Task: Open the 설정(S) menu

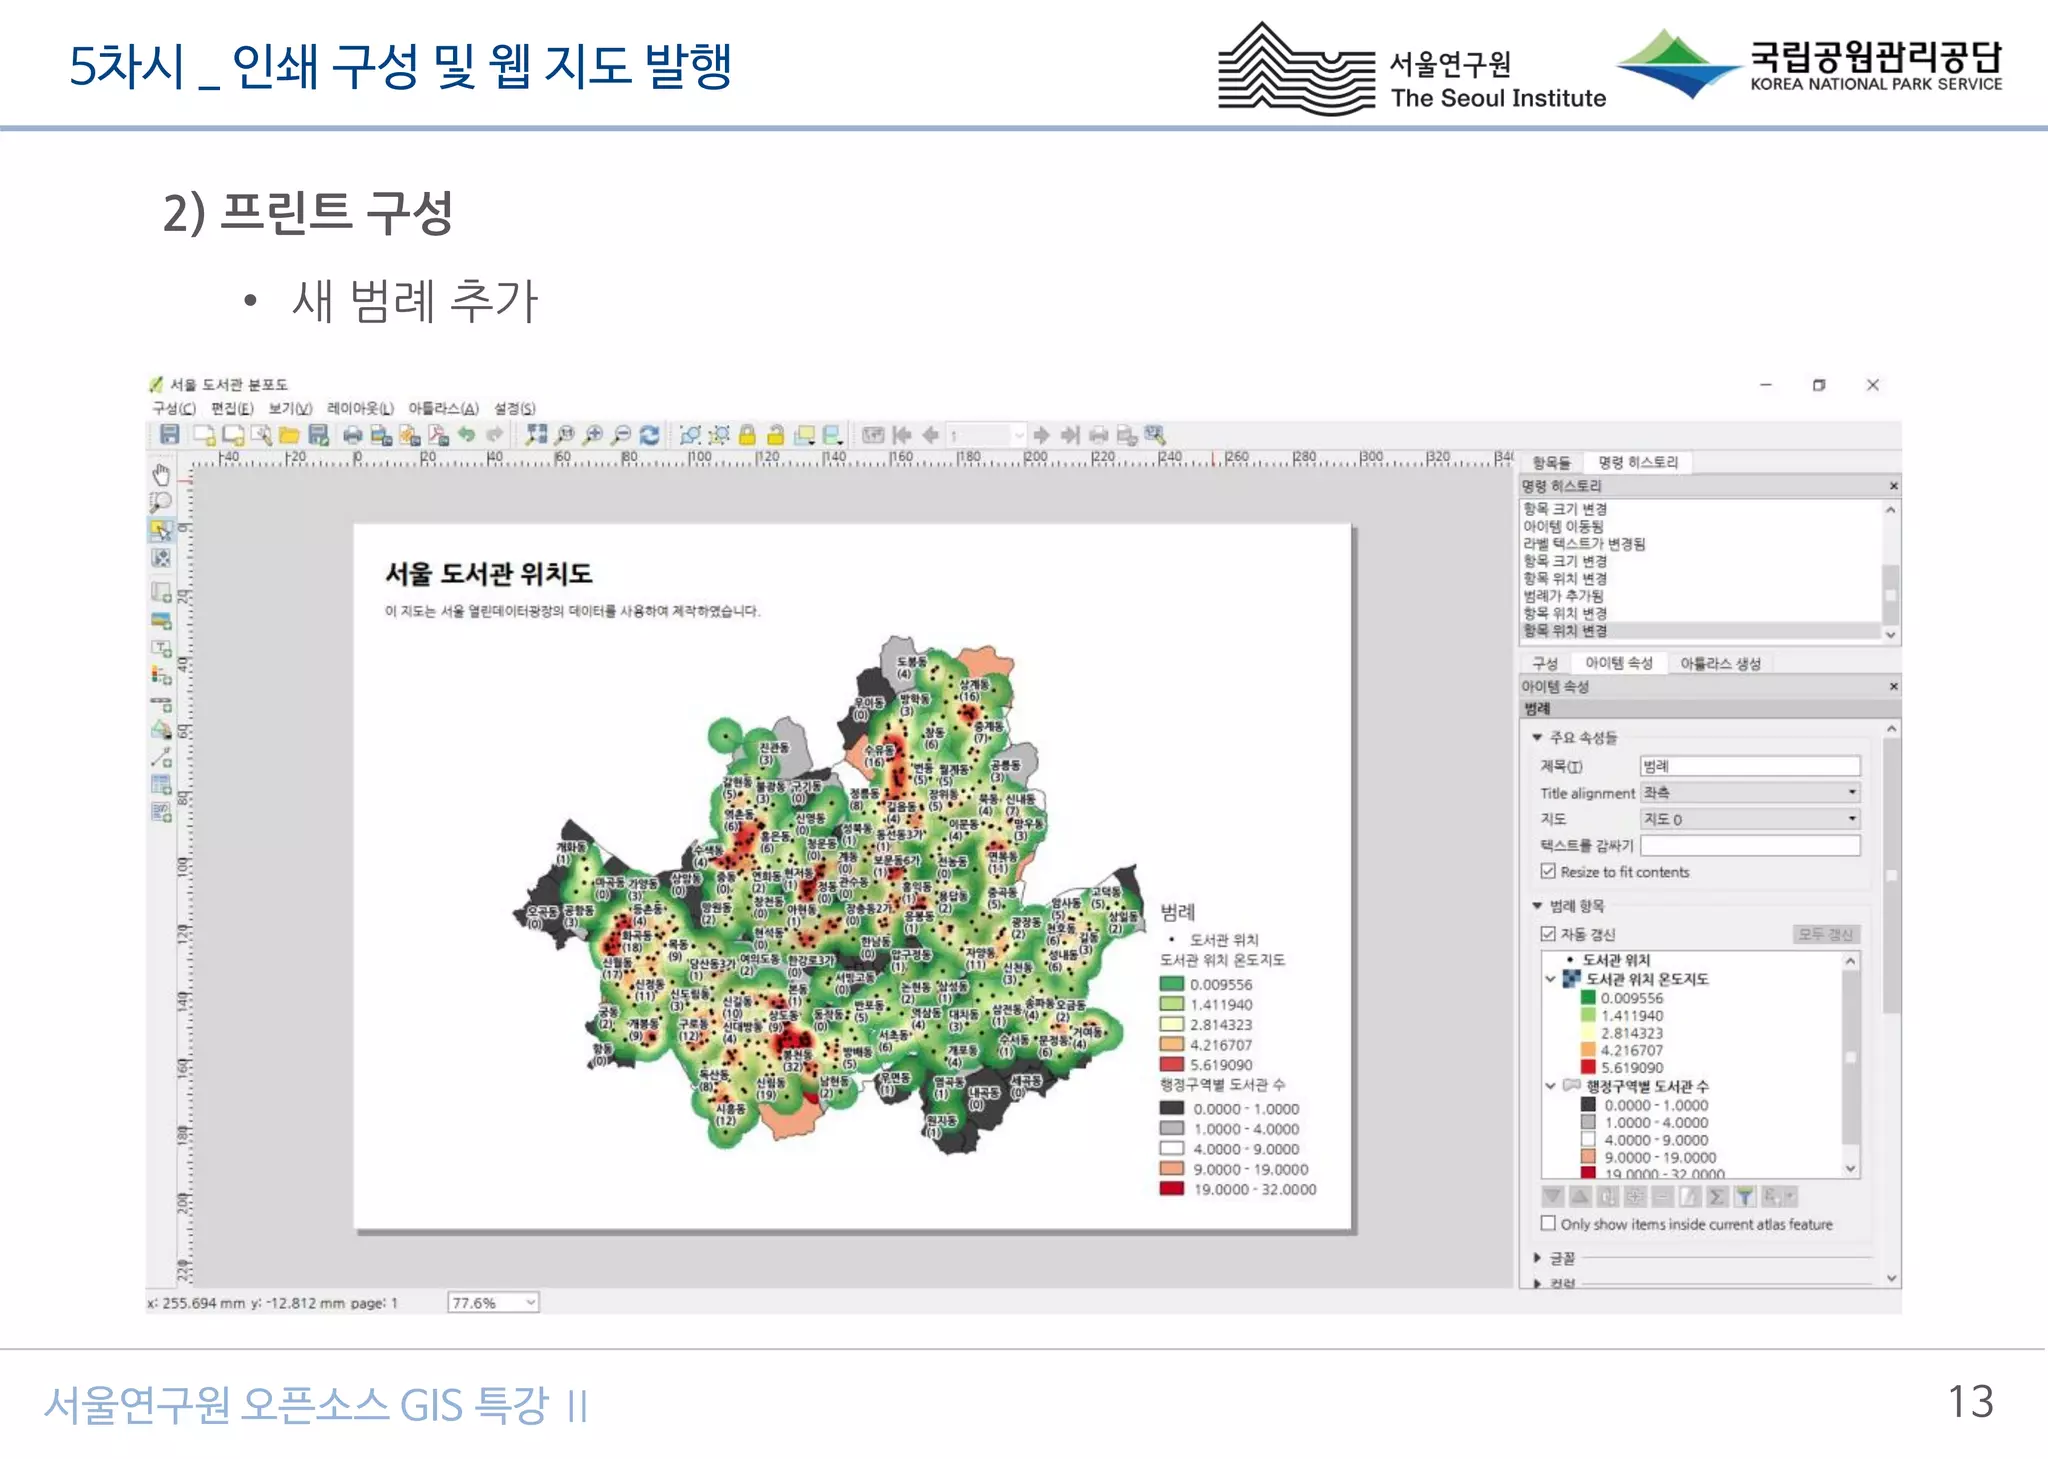Action: tap(515, 408)
